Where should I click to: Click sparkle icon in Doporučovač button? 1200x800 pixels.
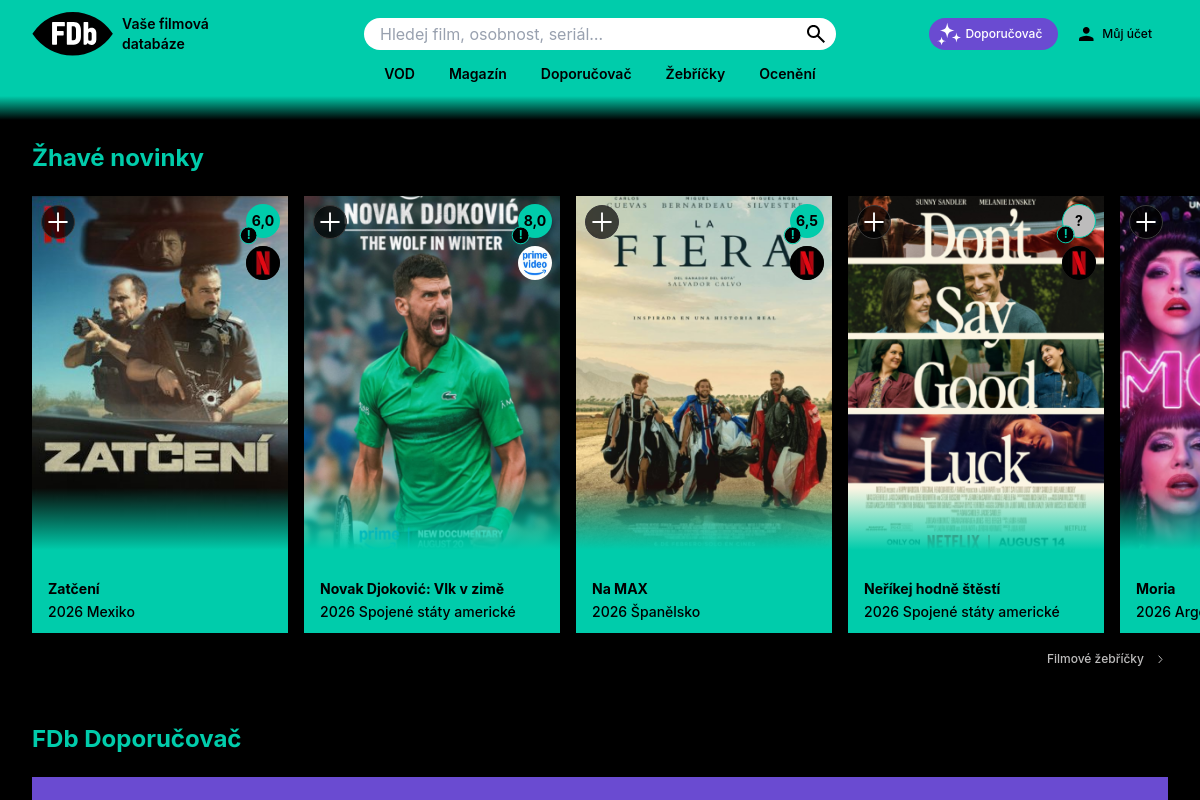[x=949, y=34]
